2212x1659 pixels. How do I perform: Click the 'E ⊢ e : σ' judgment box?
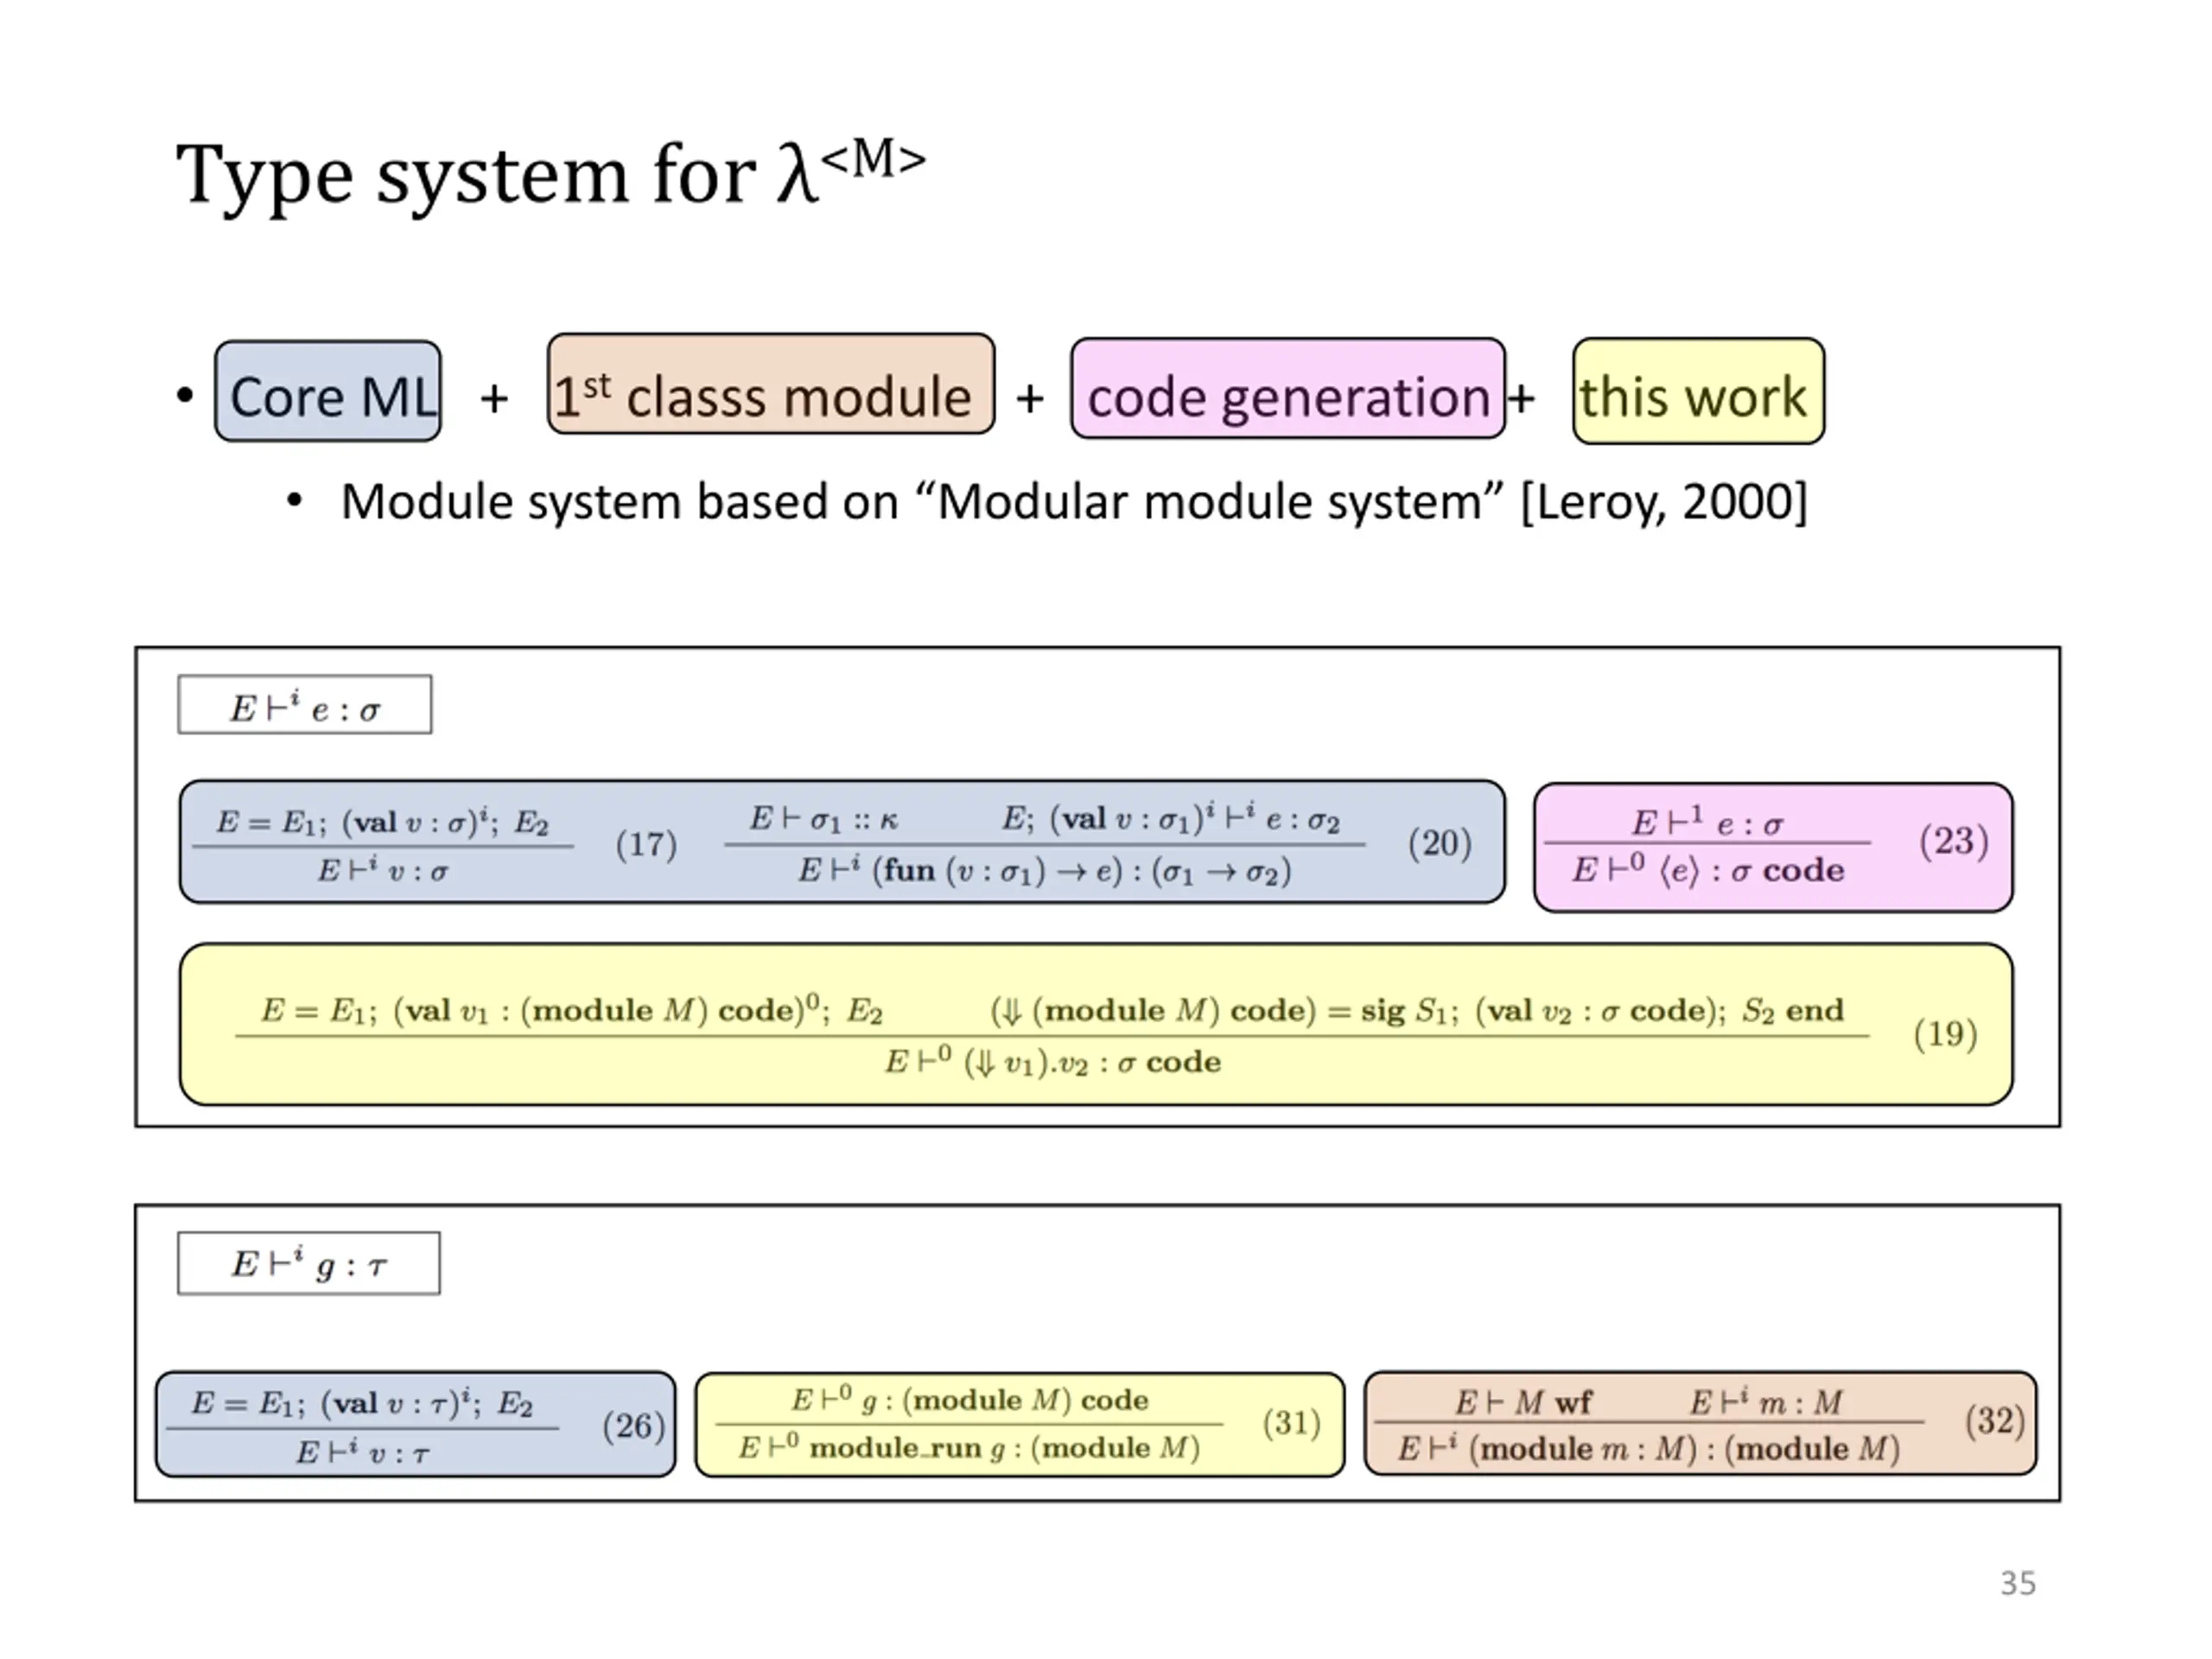click(305, 706)
